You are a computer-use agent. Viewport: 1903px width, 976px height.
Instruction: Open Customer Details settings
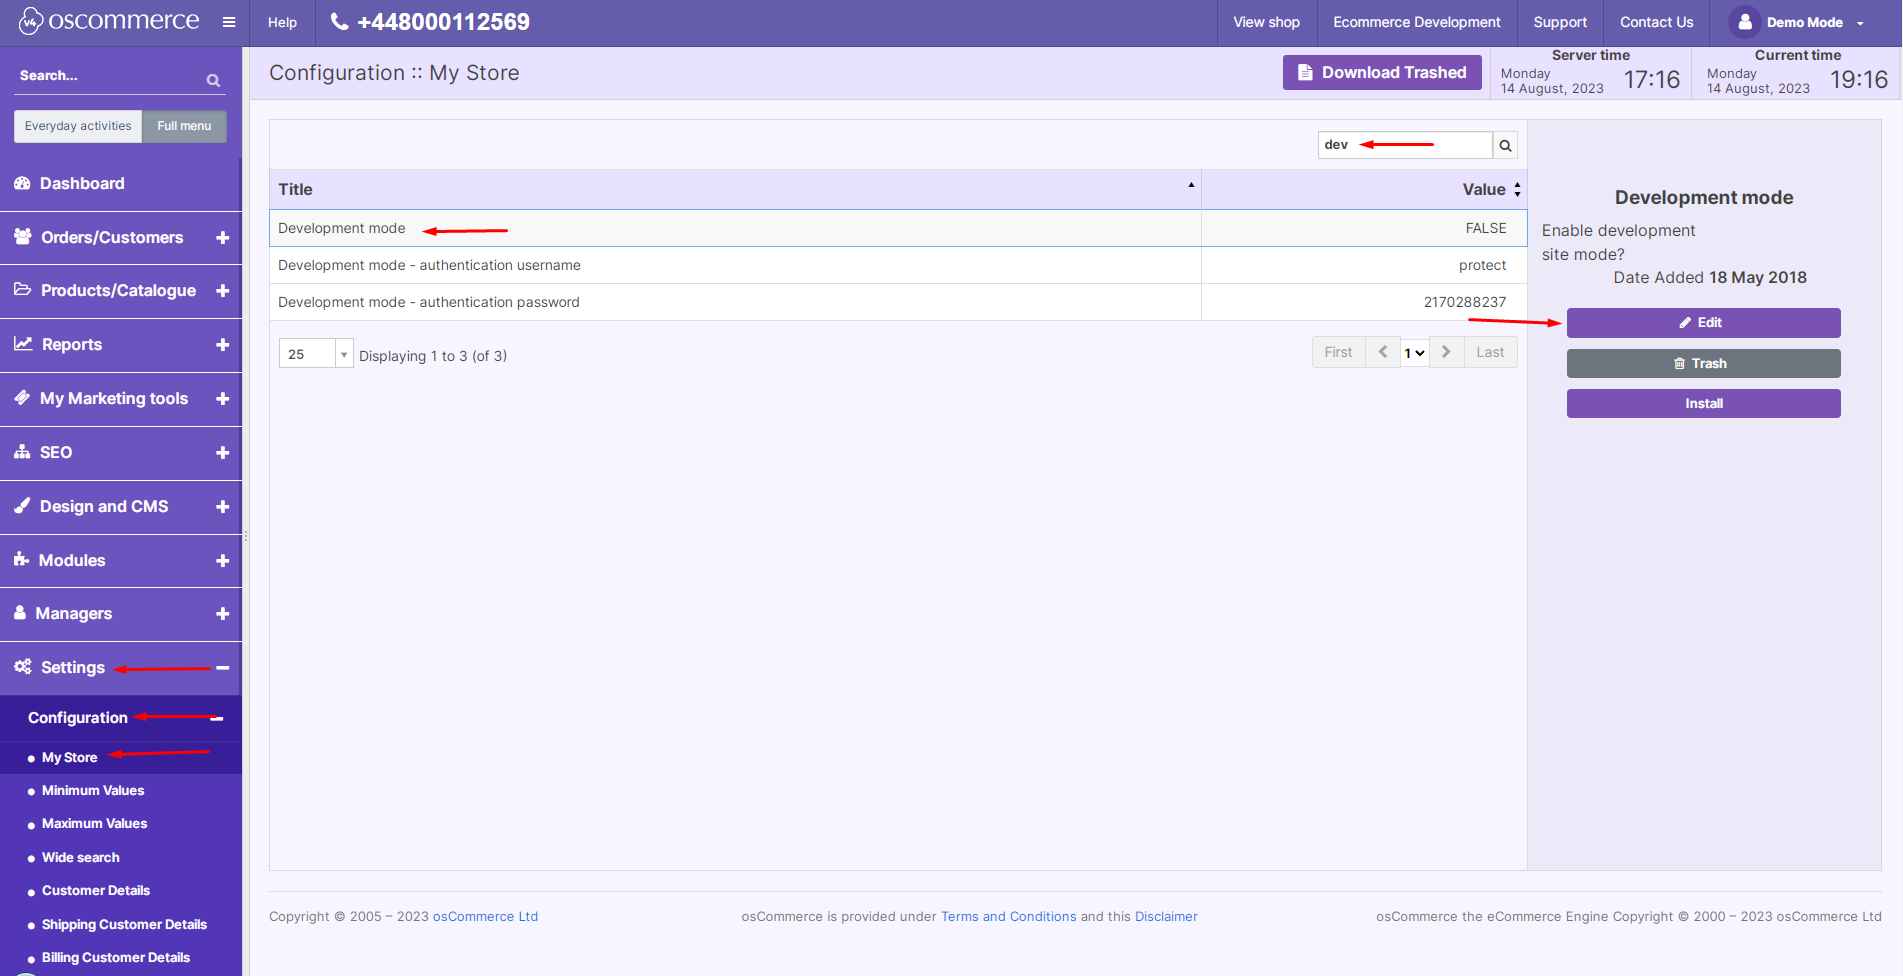point(96,891)
